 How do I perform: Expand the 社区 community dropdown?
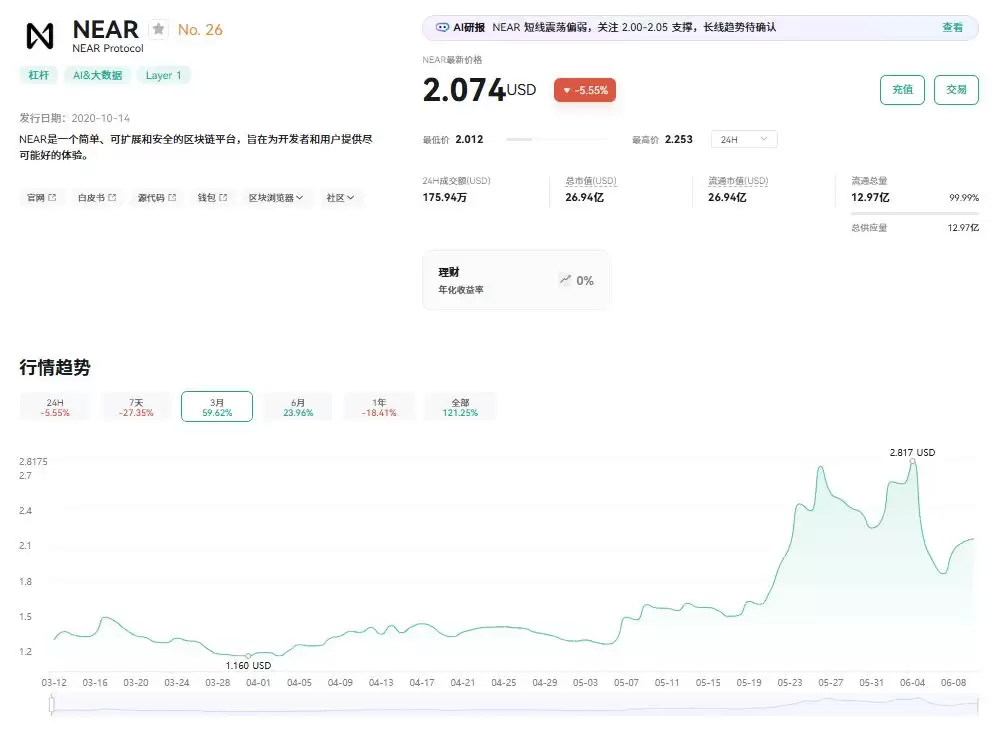[x=340, y=197]
